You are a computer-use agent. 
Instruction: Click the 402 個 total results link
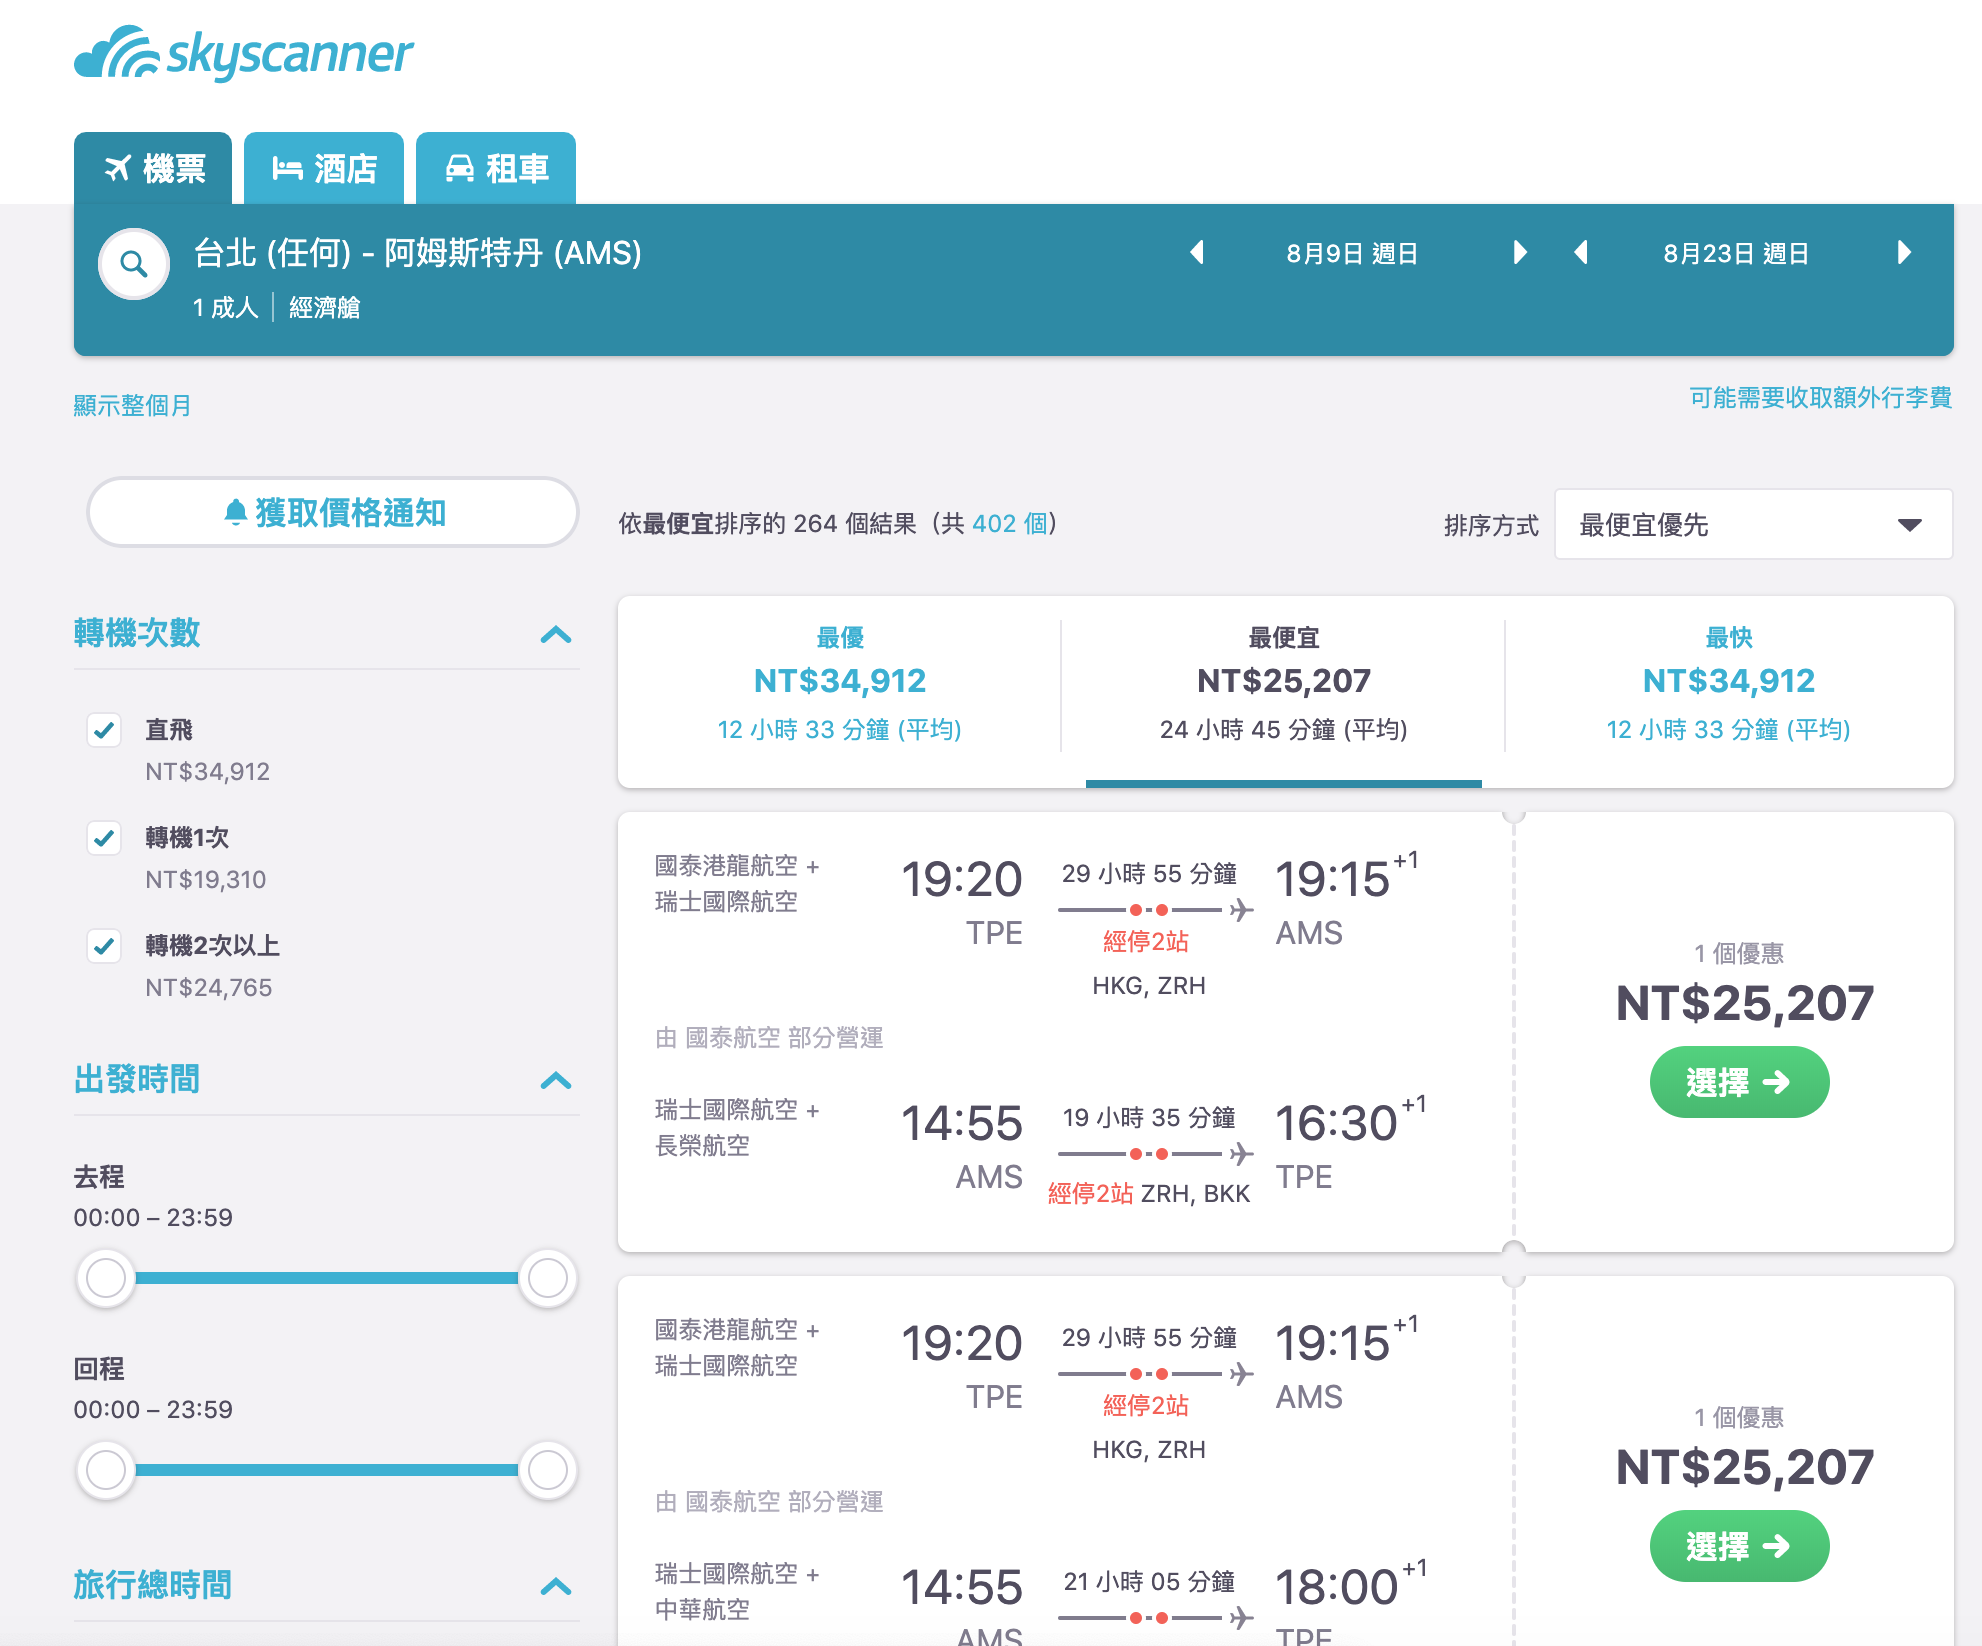1009,523
